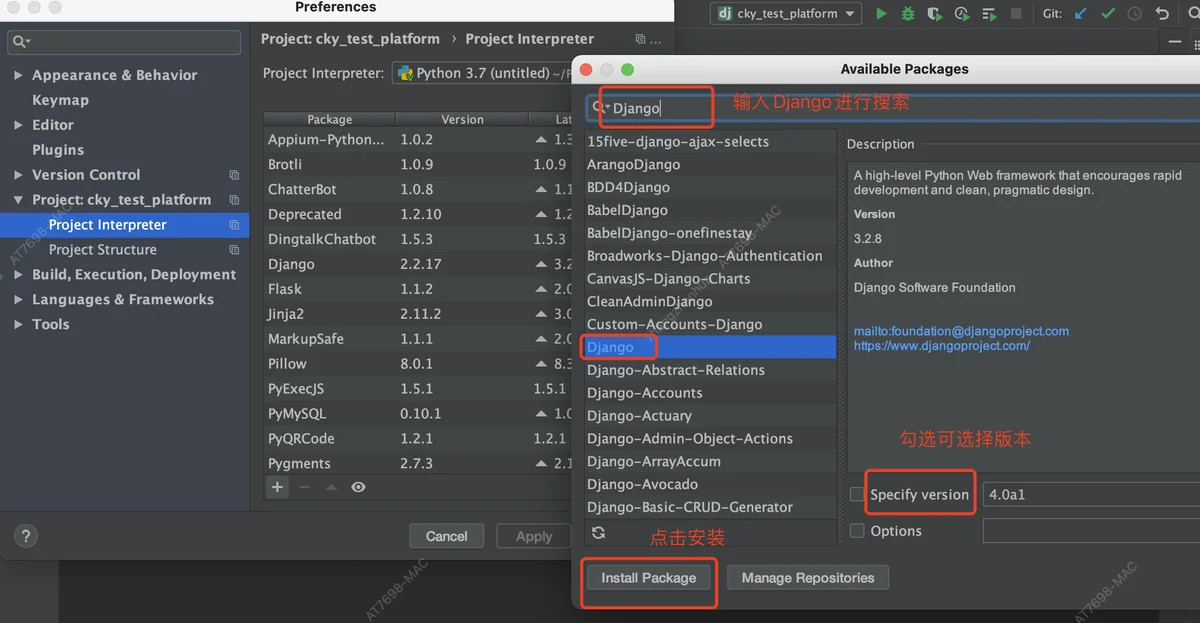Open the Project Interpreter dropdown

click(x=482, y=73)
